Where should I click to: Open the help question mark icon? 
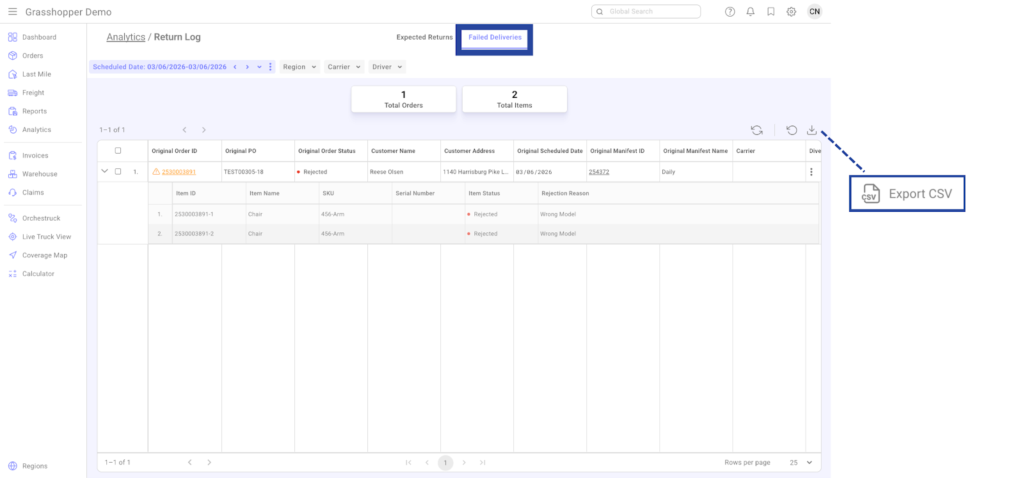730,12
